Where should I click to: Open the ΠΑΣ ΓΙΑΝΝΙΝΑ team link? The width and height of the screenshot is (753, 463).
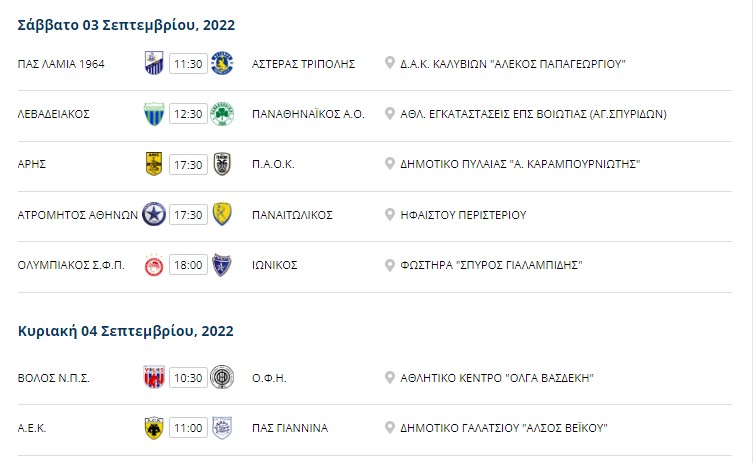click(290, 428)
